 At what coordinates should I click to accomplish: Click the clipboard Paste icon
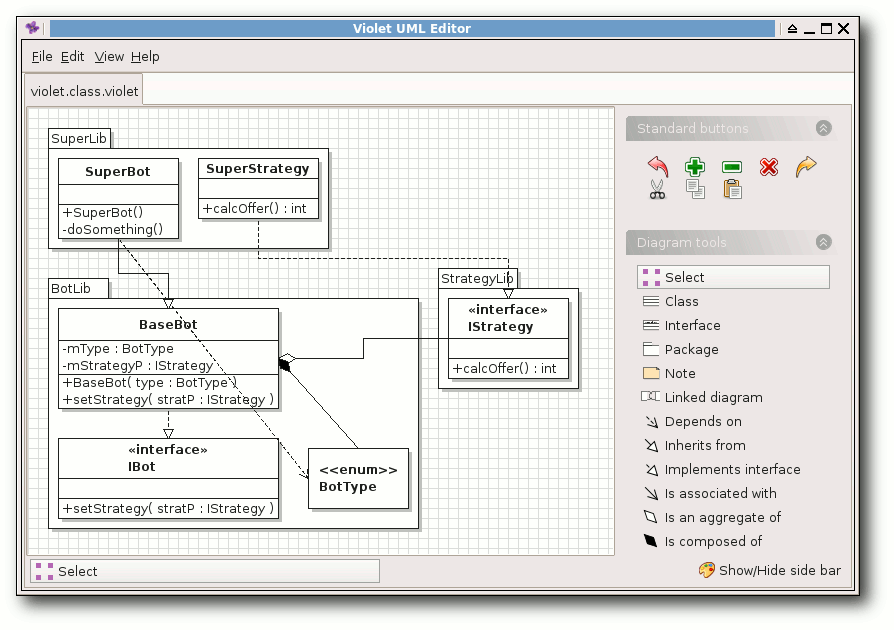[732, 189]
